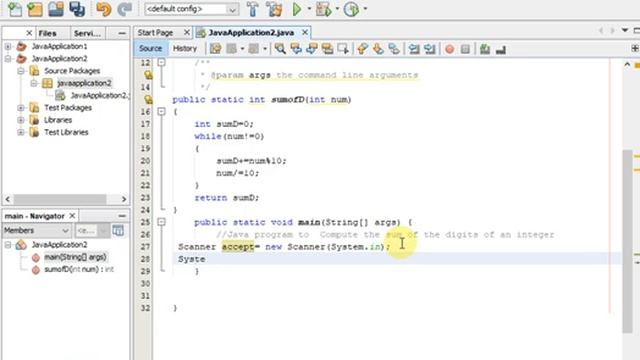Viewport: 640px width, 360px height.
Task: Collapse JavaApplication2 project in Projects tree
Action: click(8, 59)
